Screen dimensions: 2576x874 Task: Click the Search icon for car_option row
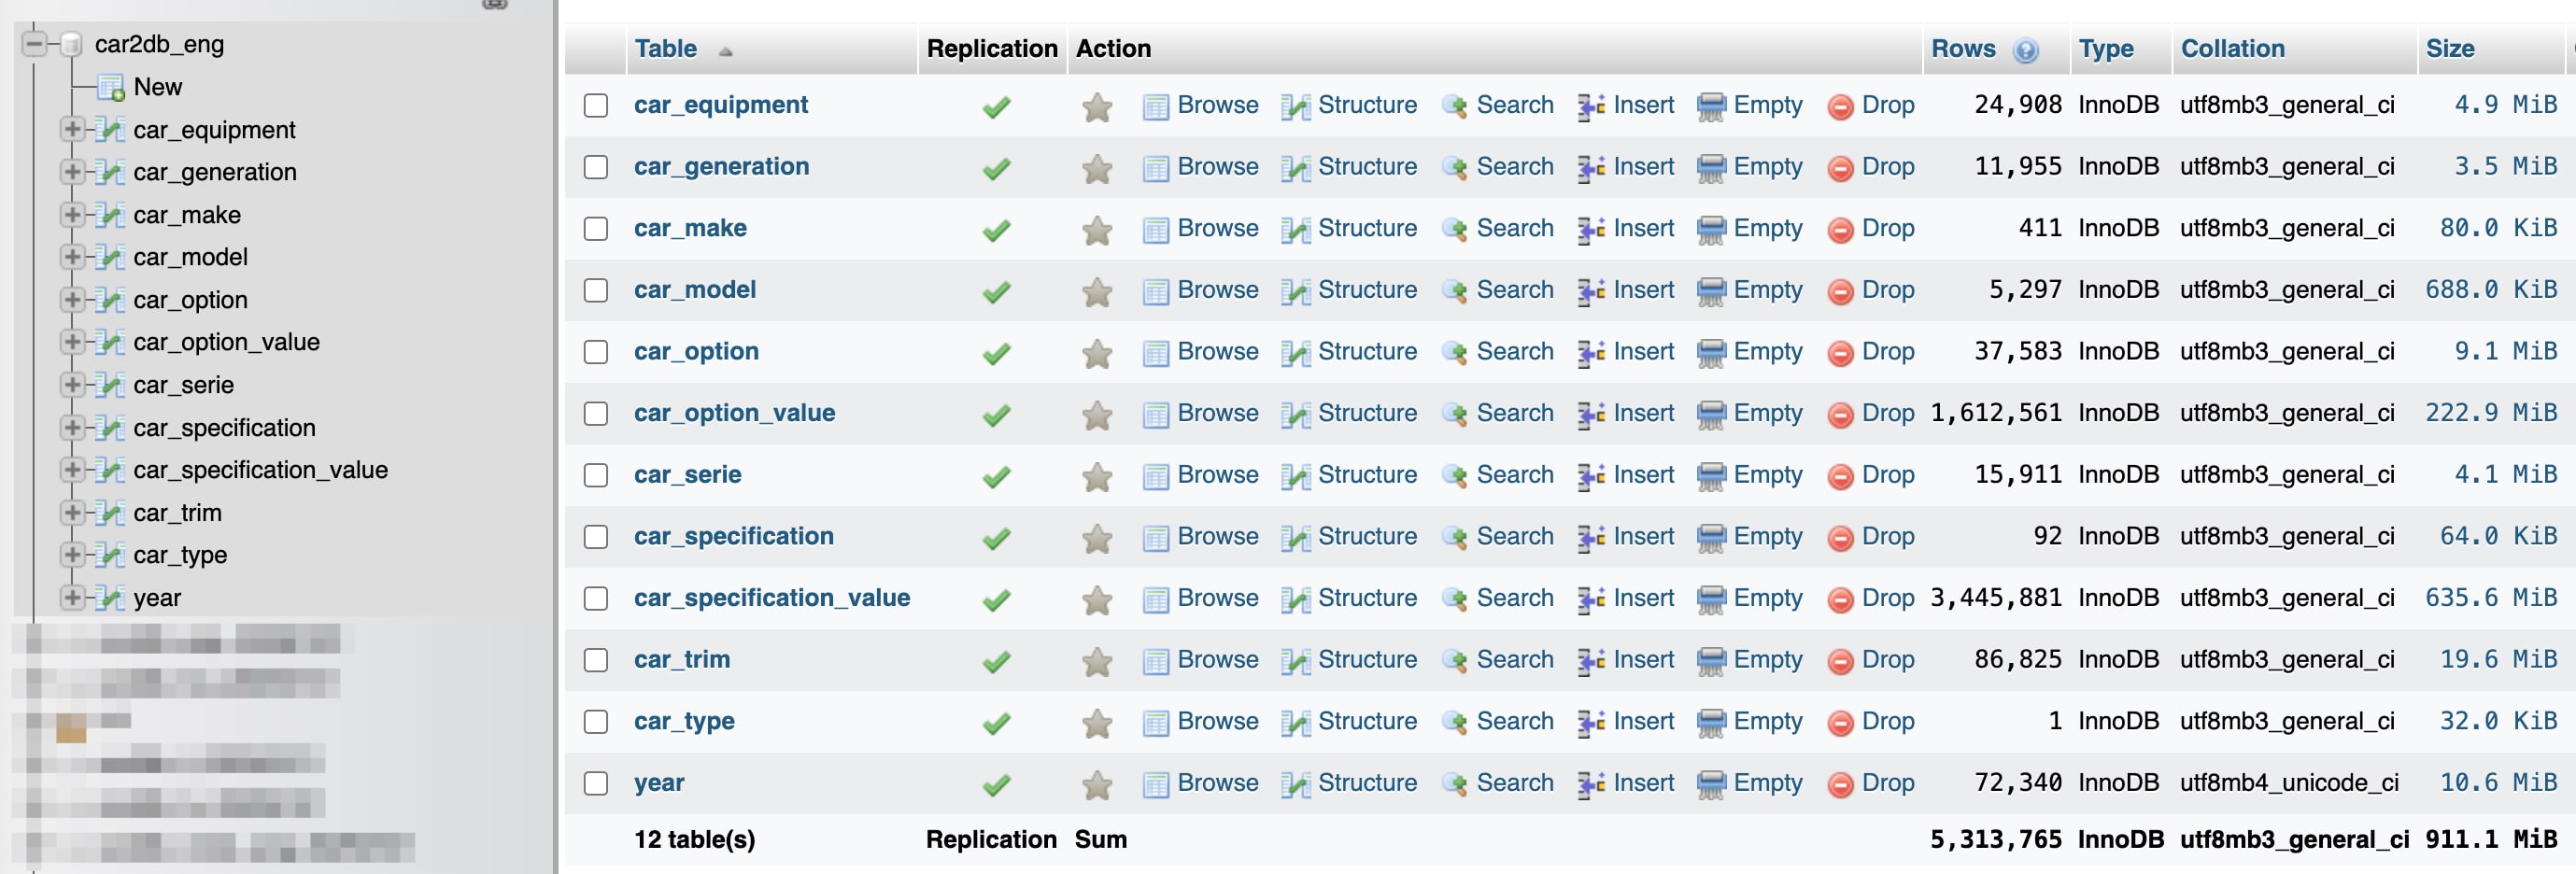[x=1455, y=353]
